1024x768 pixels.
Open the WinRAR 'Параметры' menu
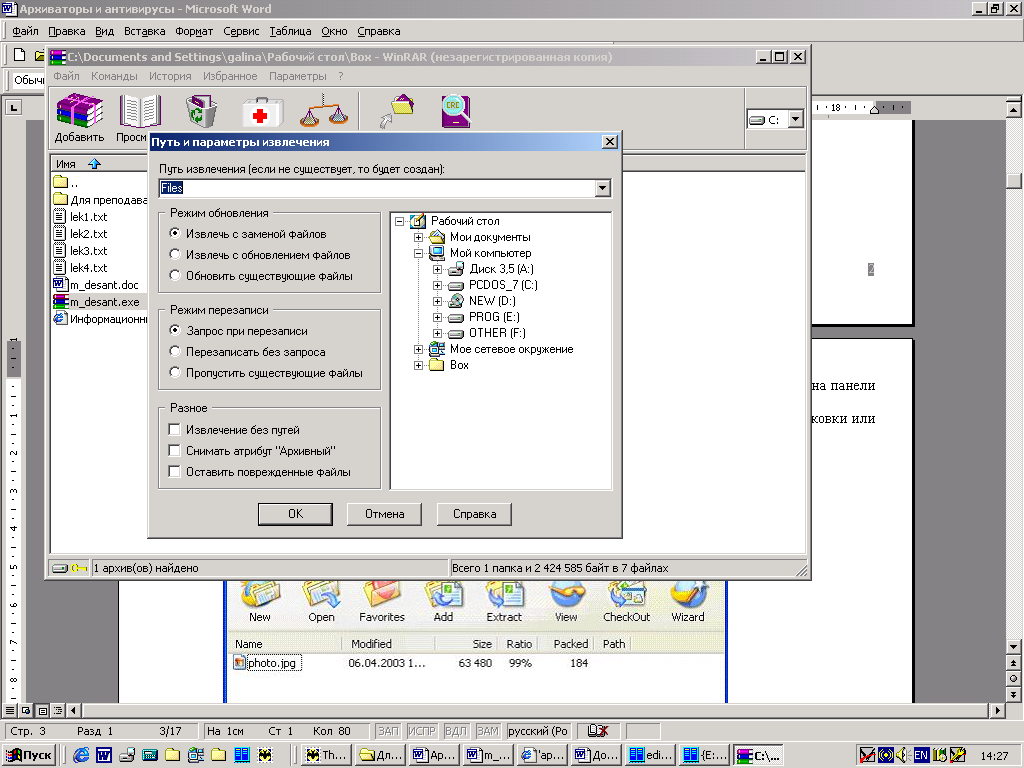298,76
